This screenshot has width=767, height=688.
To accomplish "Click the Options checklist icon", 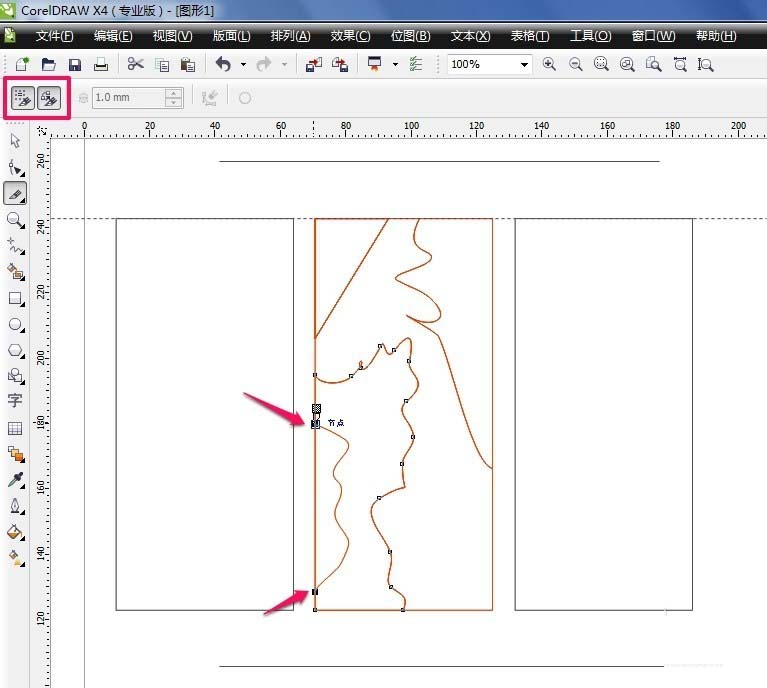I will pos(416,64).
